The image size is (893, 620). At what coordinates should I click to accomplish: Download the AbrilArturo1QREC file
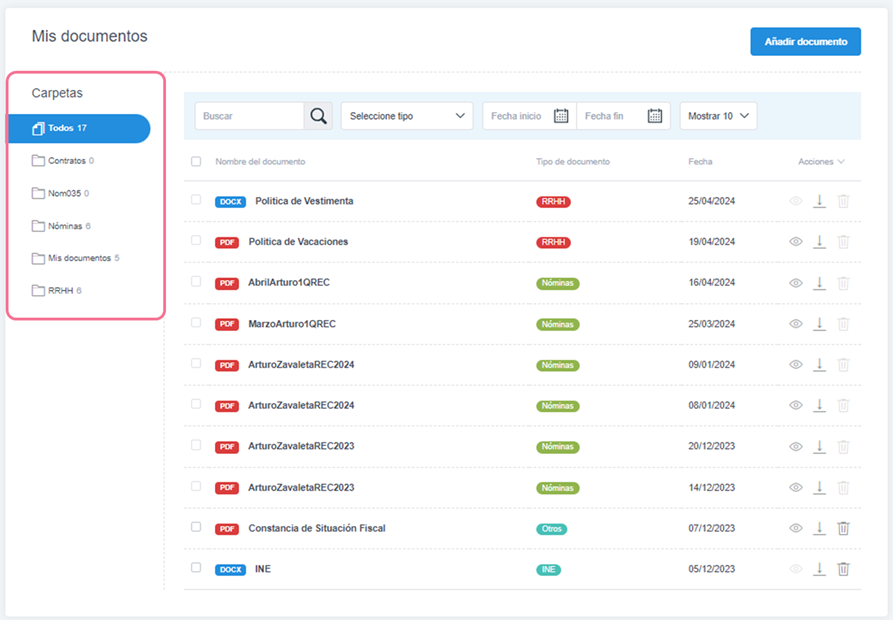coord(819,283)
